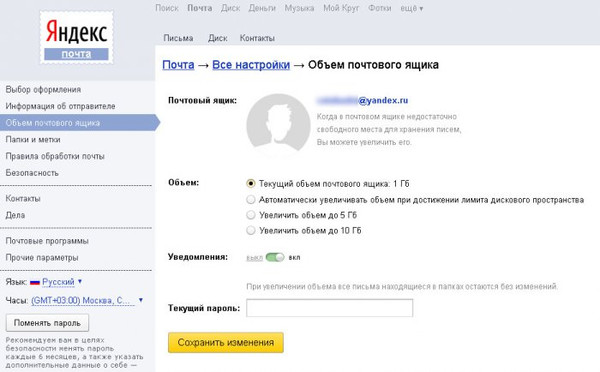Open Диск in the top services bar
Image resolution: width=600 pixels, height=372 pixels.
pos(230,8)
